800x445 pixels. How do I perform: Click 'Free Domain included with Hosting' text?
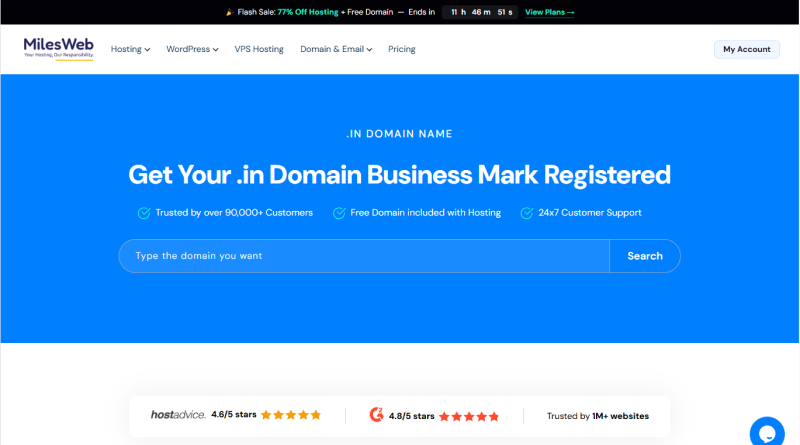pos(426,213)
